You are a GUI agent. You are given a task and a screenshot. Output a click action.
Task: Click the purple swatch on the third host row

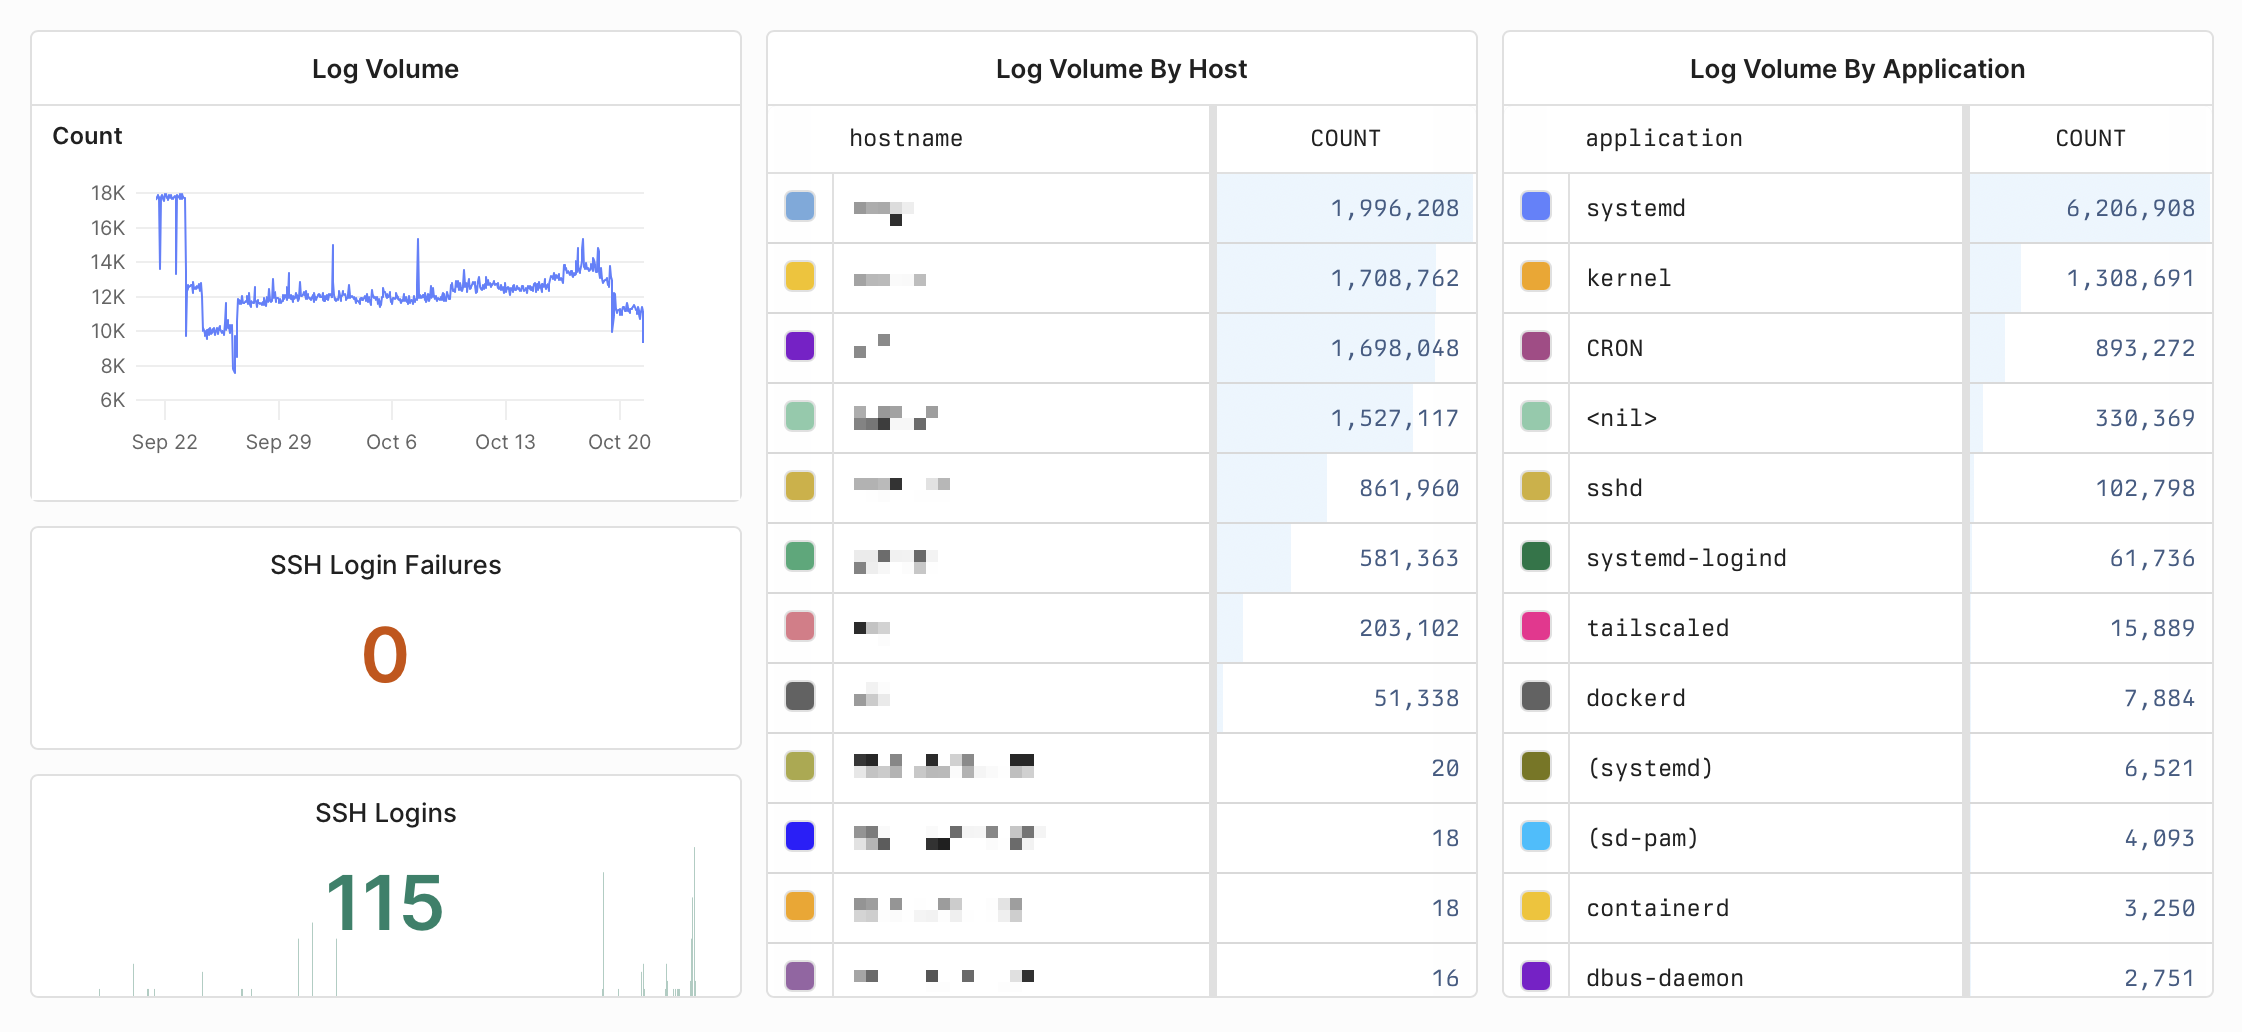[799, 347]
